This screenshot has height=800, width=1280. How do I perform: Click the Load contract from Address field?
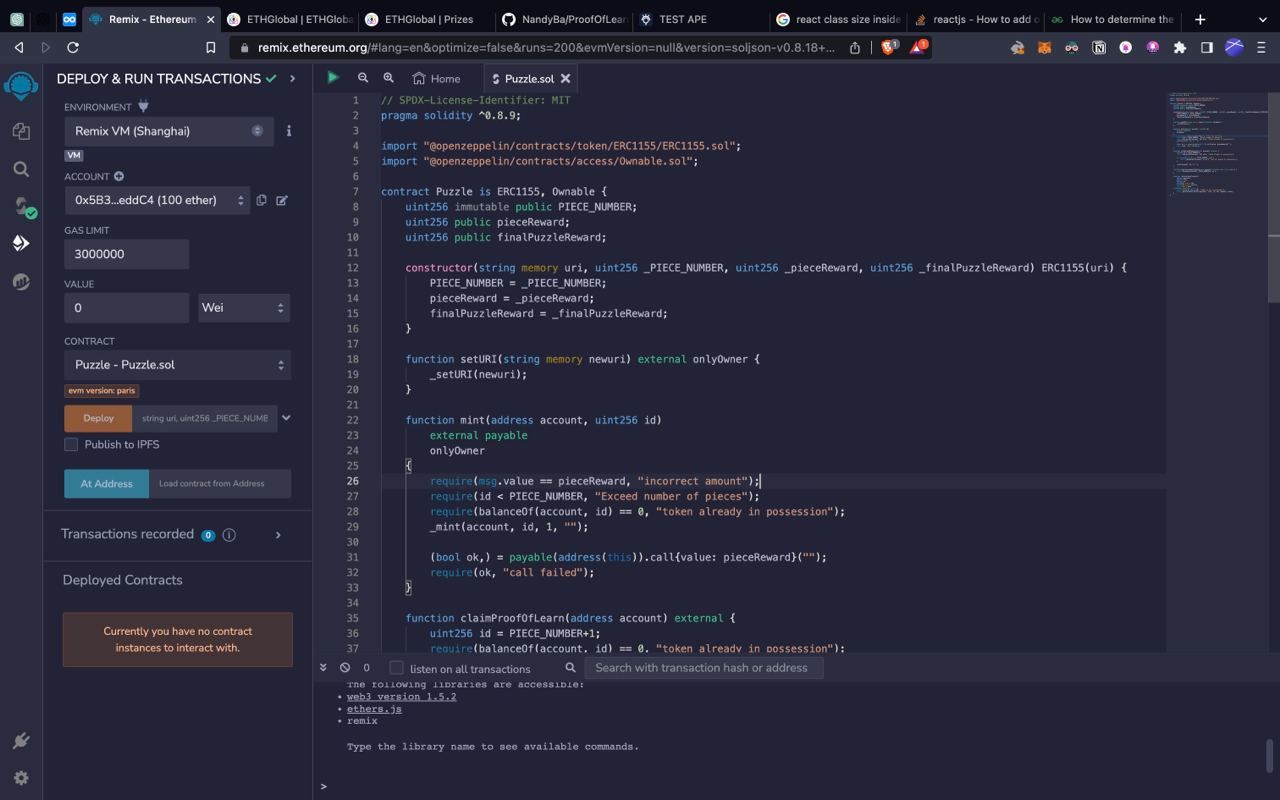click(x=220, y=484)
